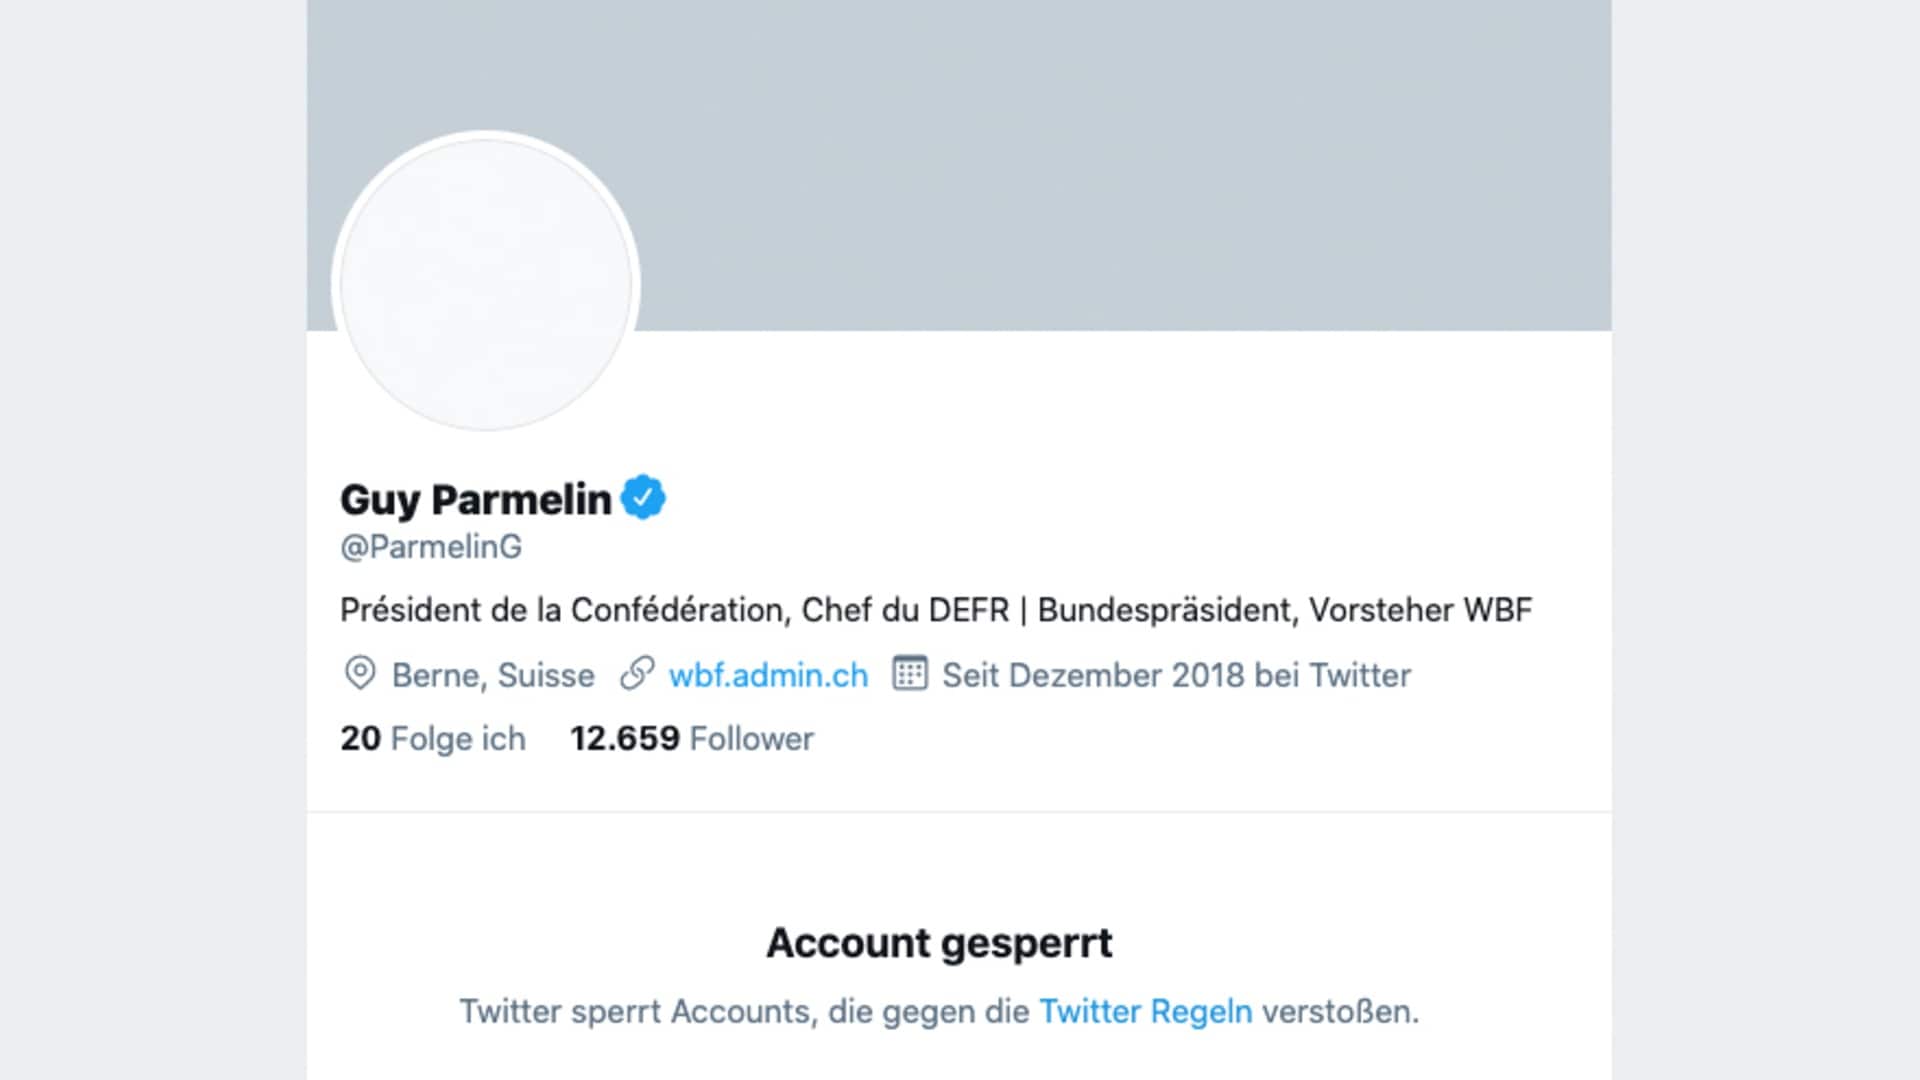Click the Bundespräsident, Vorsteher WBF text
Screen dimensions: 1920x1080
coord(1285,610)
